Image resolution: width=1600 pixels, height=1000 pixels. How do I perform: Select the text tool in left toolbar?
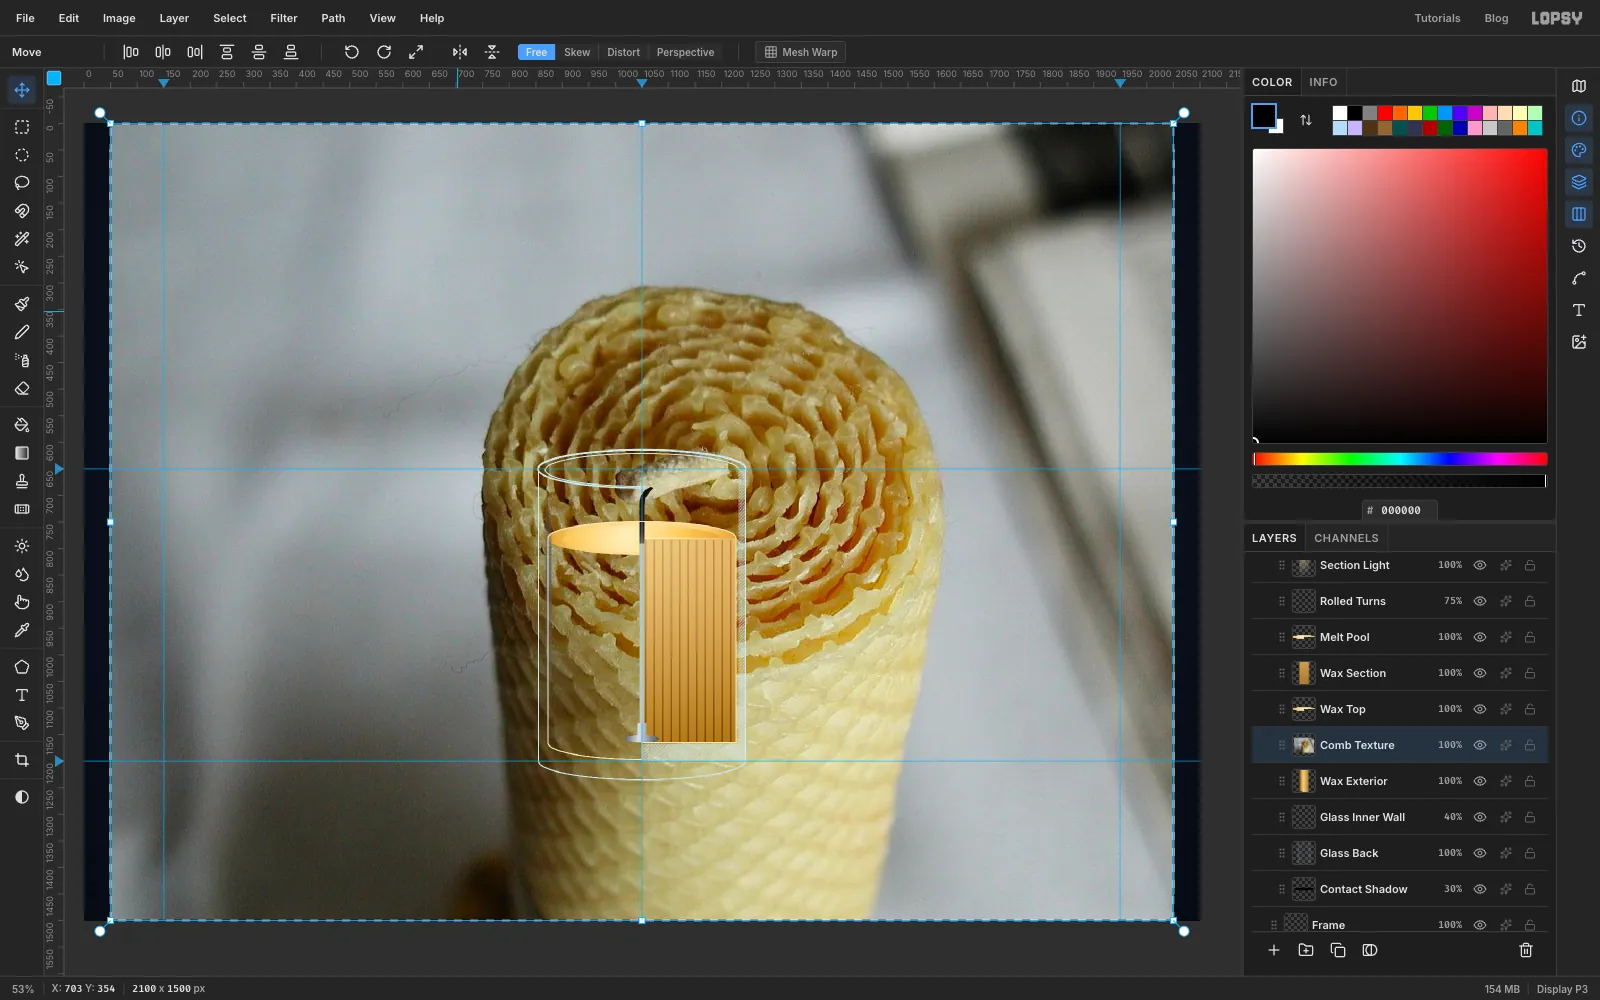pos(22,695)
